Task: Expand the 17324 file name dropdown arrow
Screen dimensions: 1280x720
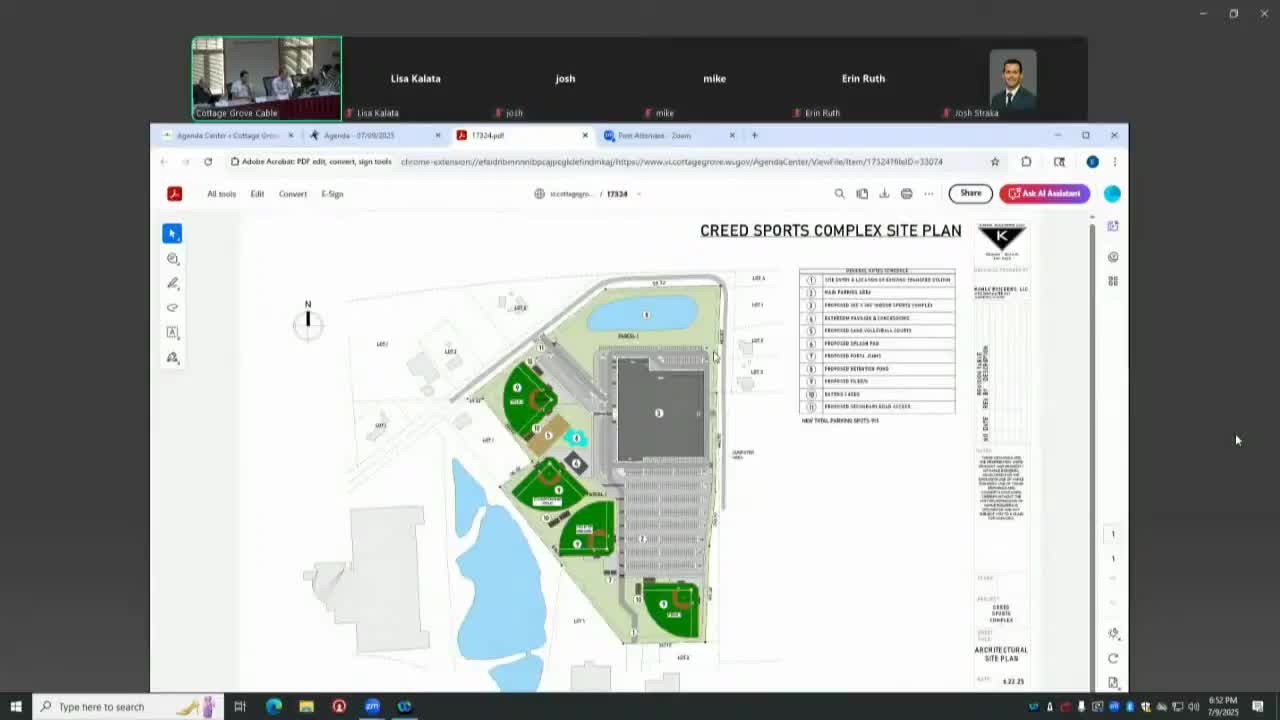Action: [x=638, y=194]
